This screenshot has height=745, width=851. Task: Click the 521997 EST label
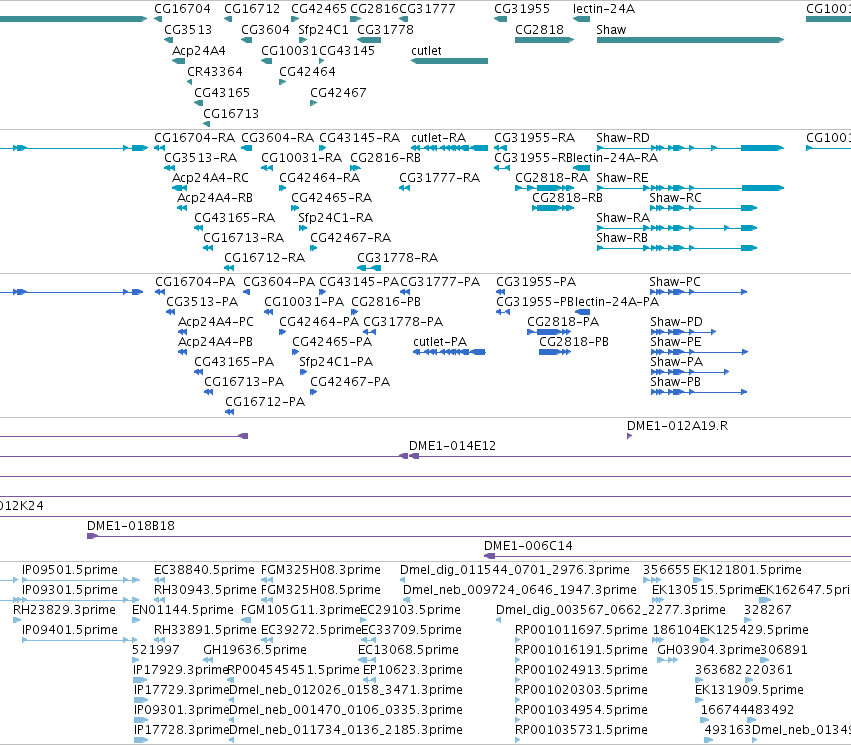click(x=156, y=650)
